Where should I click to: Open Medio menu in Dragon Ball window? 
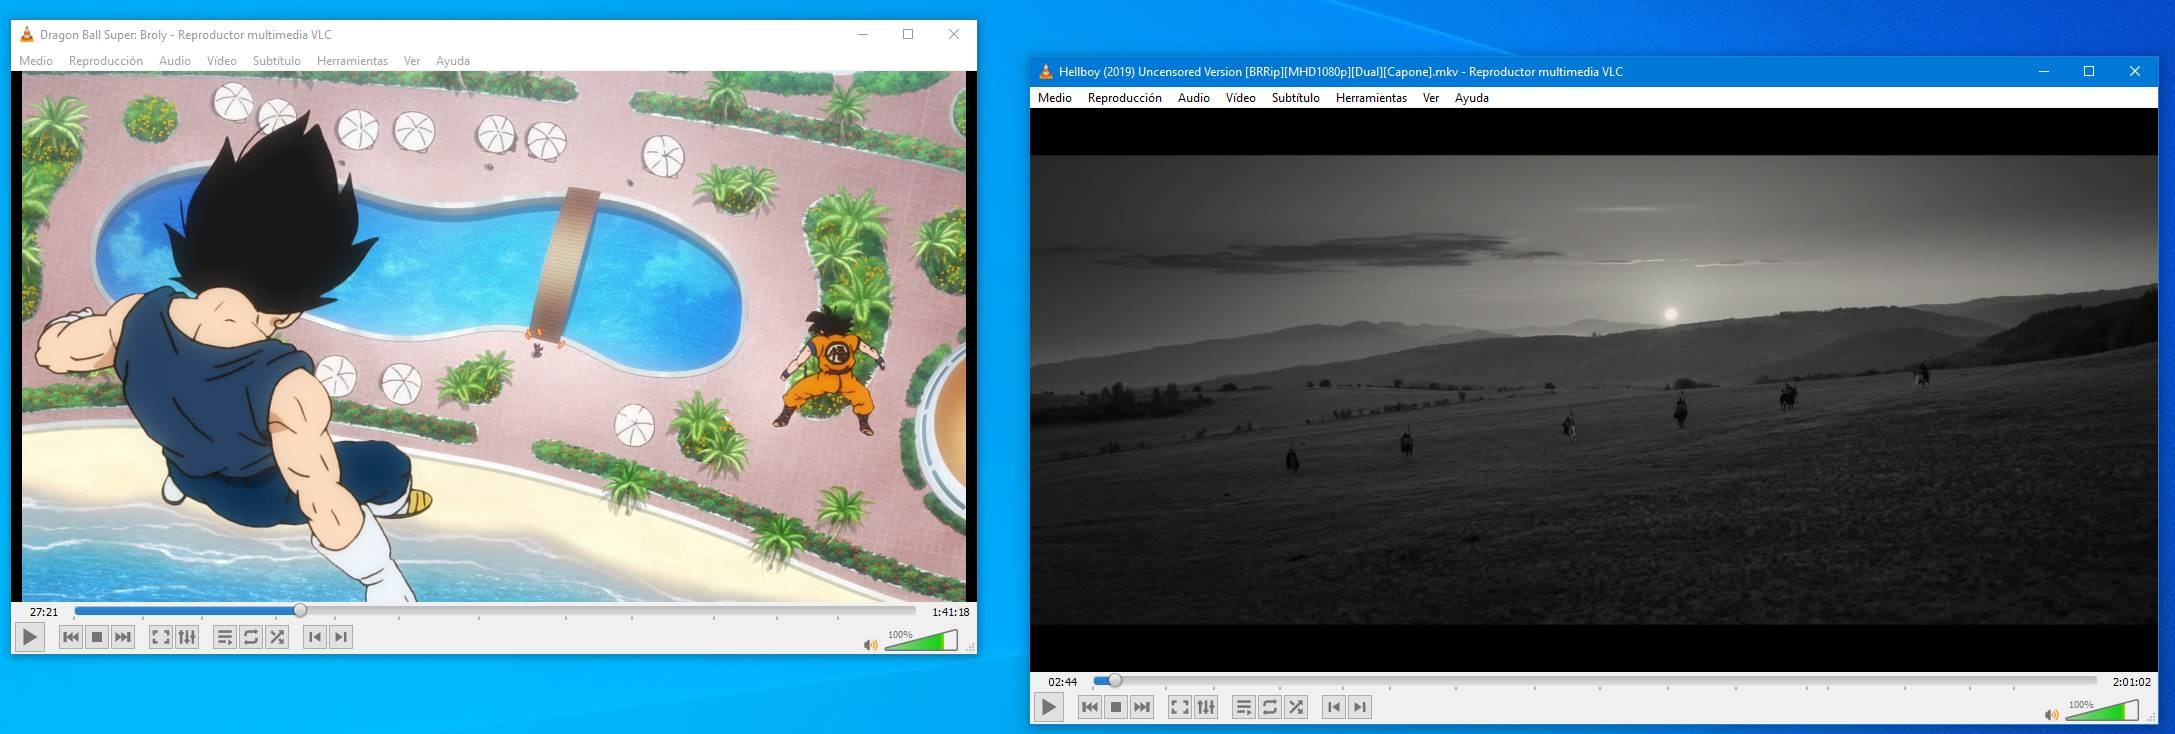tap(36, 61)
